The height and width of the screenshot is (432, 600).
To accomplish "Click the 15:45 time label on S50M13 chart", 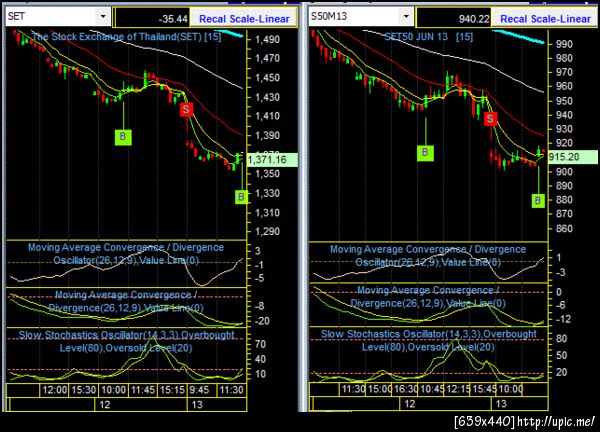I will [x=484, y=389].
